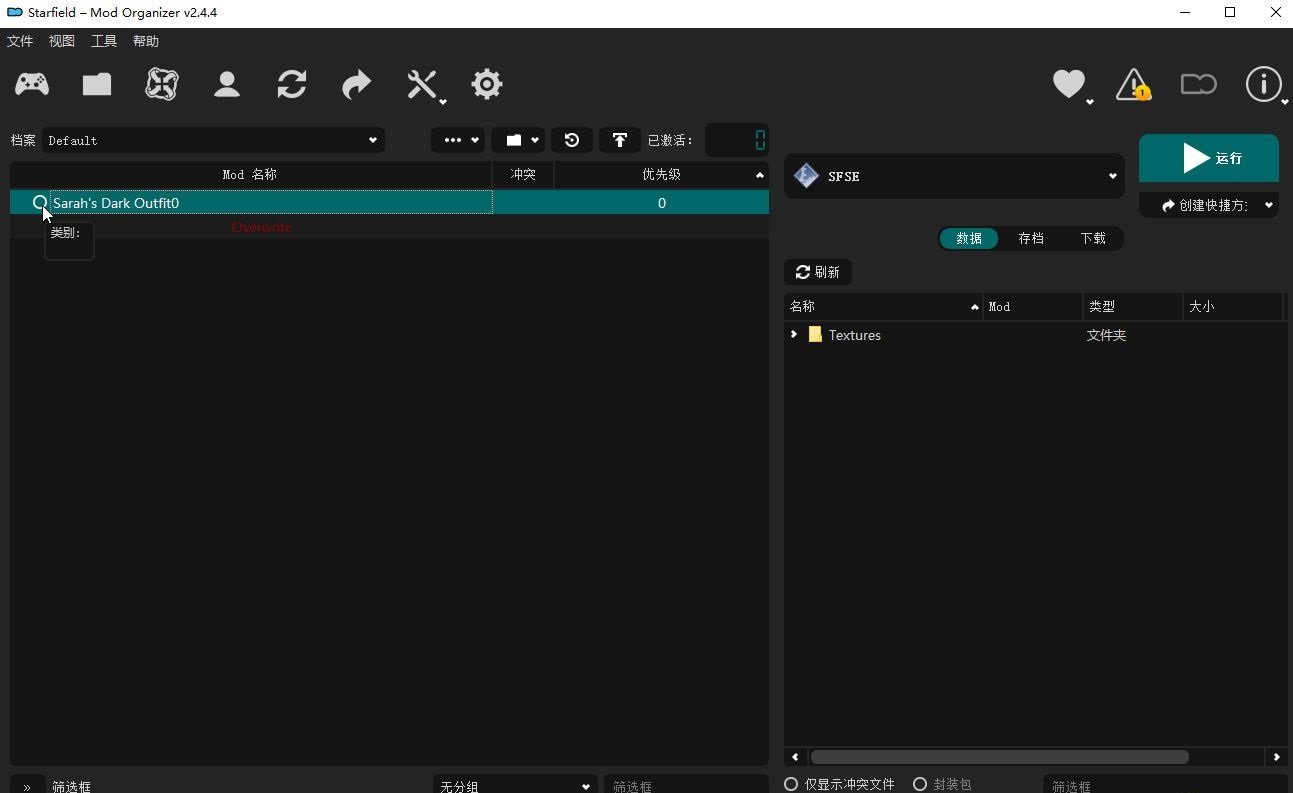Image resolution: width=1293 pixels, height=793 pixels.
Task: Open the Default profile dropdown
Action: coord(212,140)
